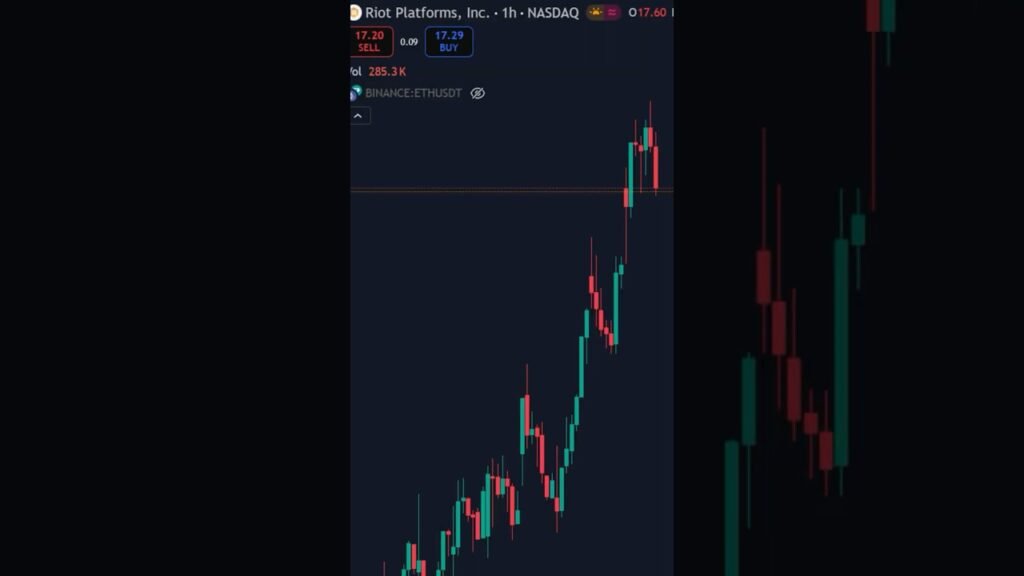Select the latest red candle at chart top
The image size is (1024, 576).
(x=656, y=167)
